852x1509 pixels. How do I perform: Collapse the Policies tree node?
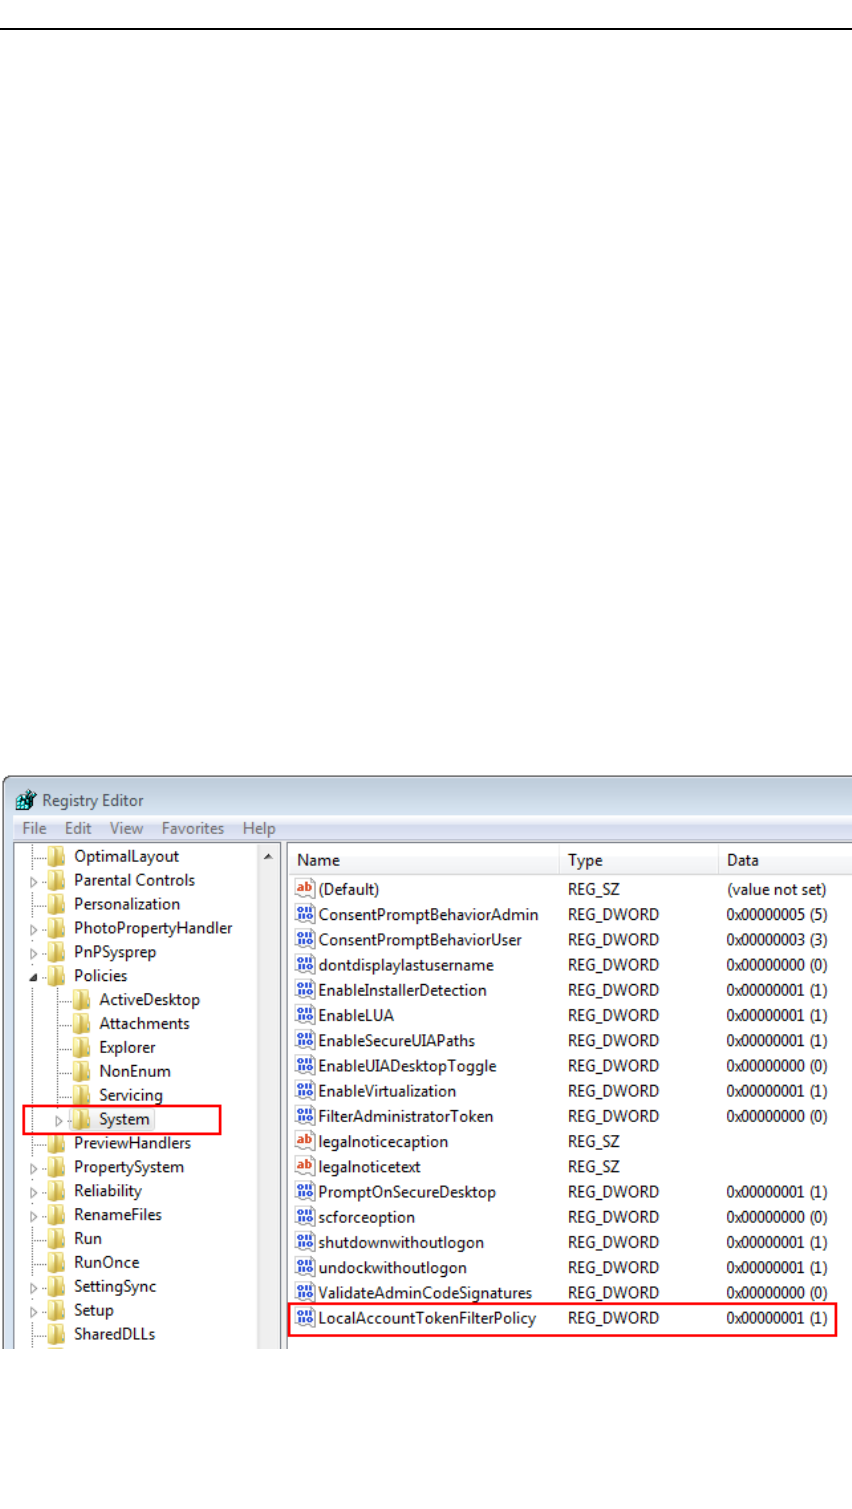point(34,977)
